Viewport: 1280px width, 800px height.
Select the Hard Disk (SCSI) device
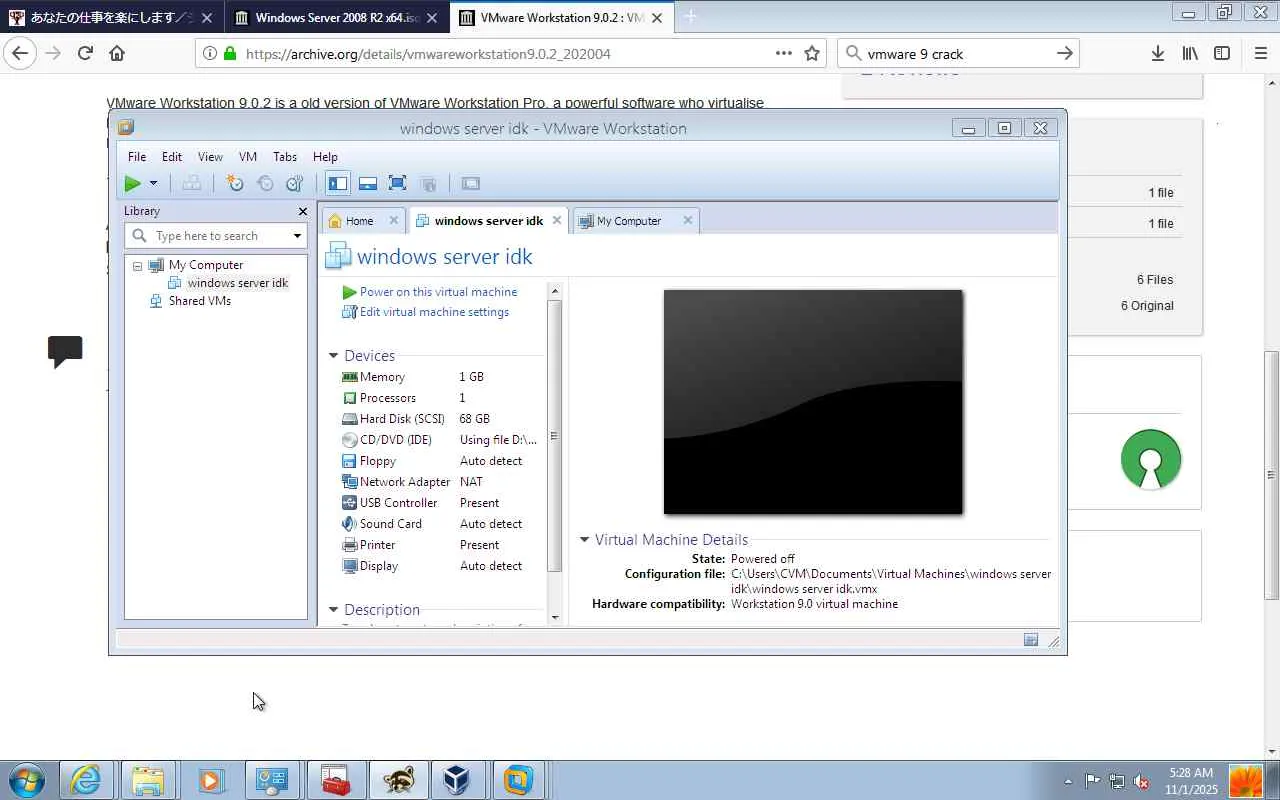pos(440,419)
